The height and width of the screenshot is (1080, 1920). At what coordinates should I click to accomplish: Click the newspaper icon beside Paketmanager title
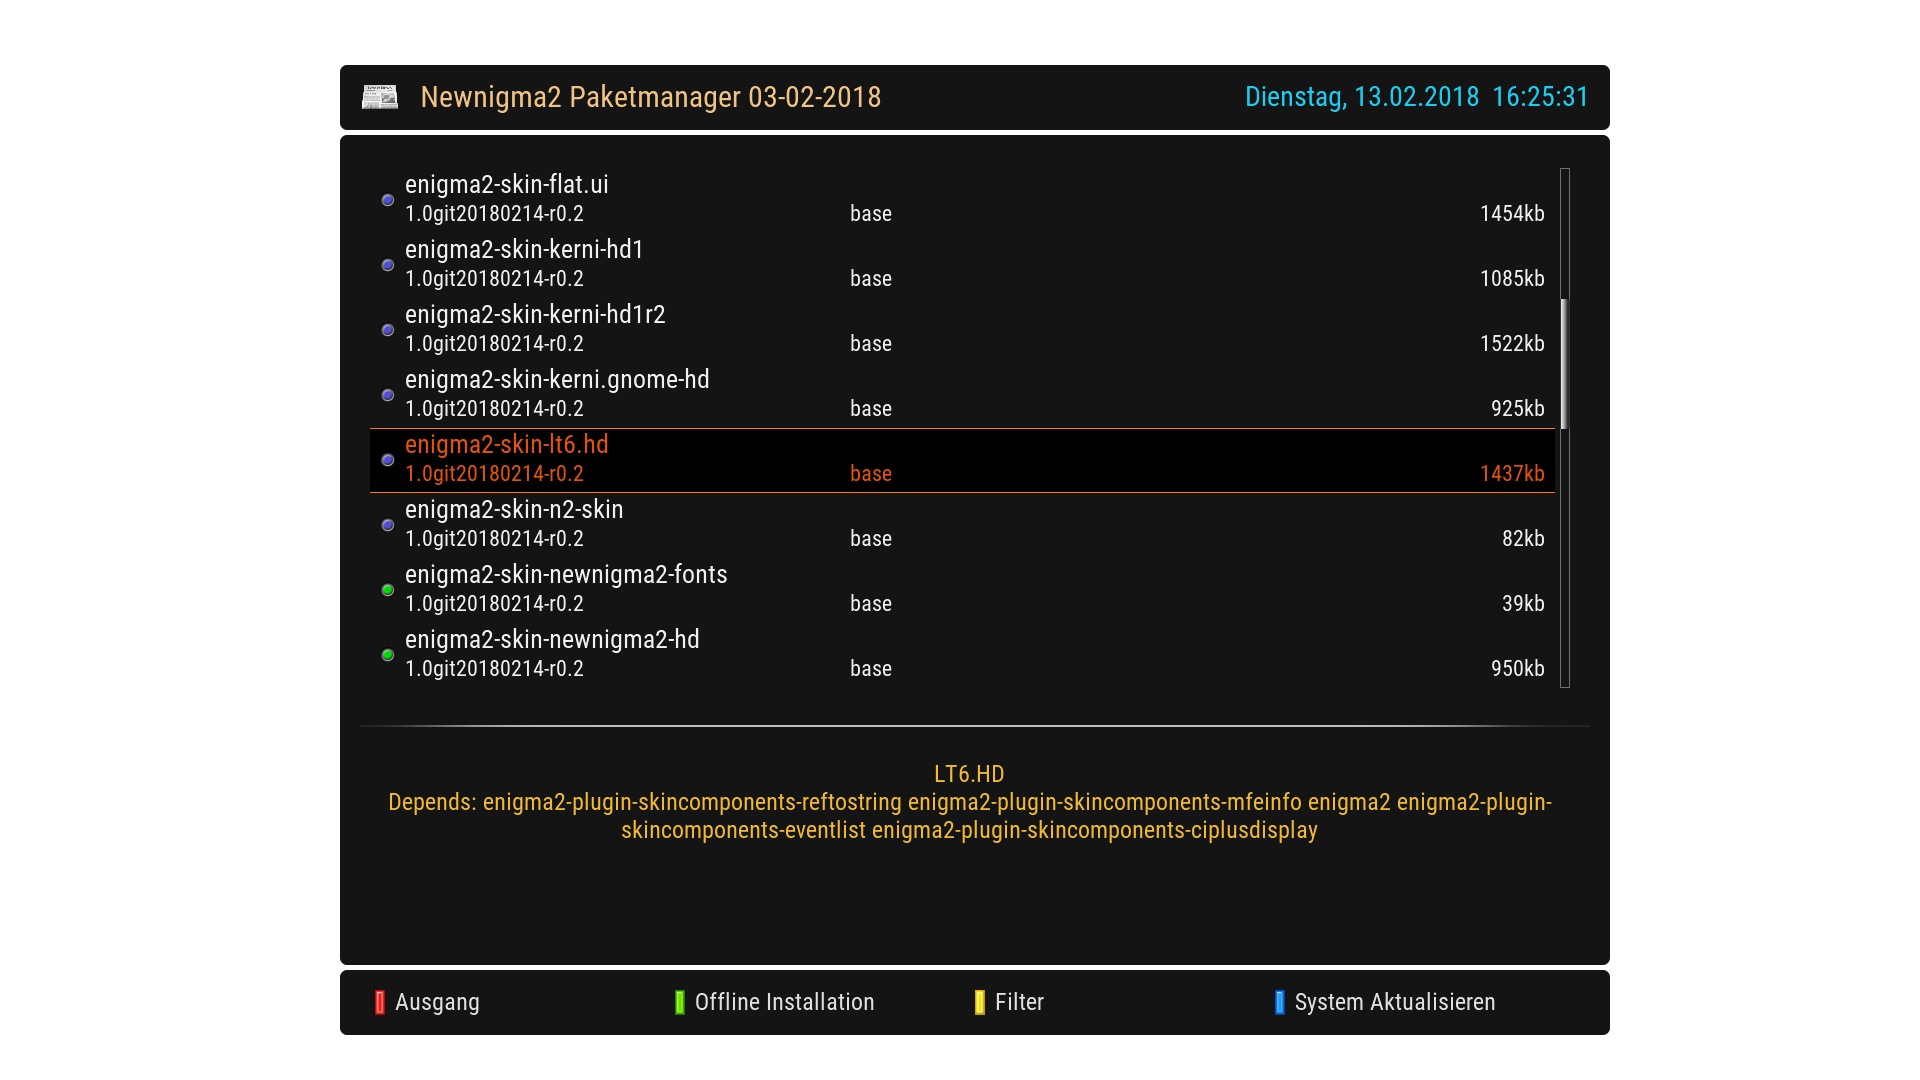tap(380, 97)
